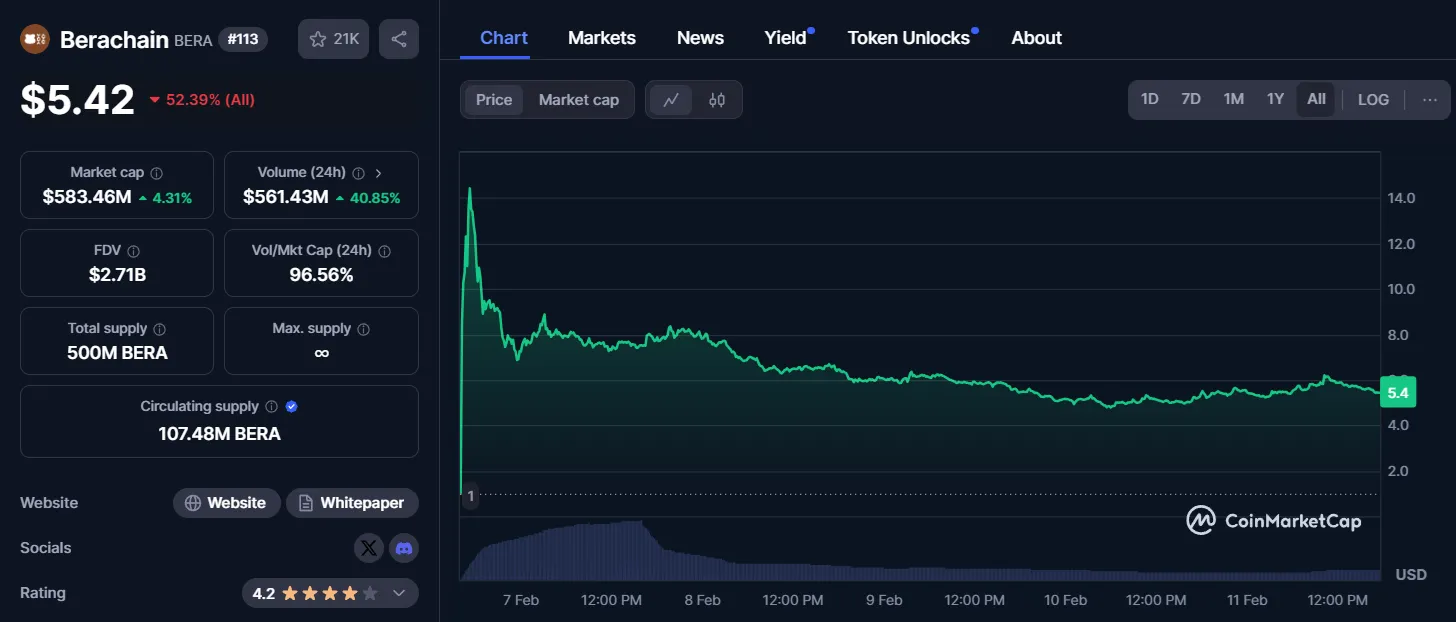The width and height of the screenshot is (1456, 622).
Task: Open the Whitepaper link button
Action: 352,503
